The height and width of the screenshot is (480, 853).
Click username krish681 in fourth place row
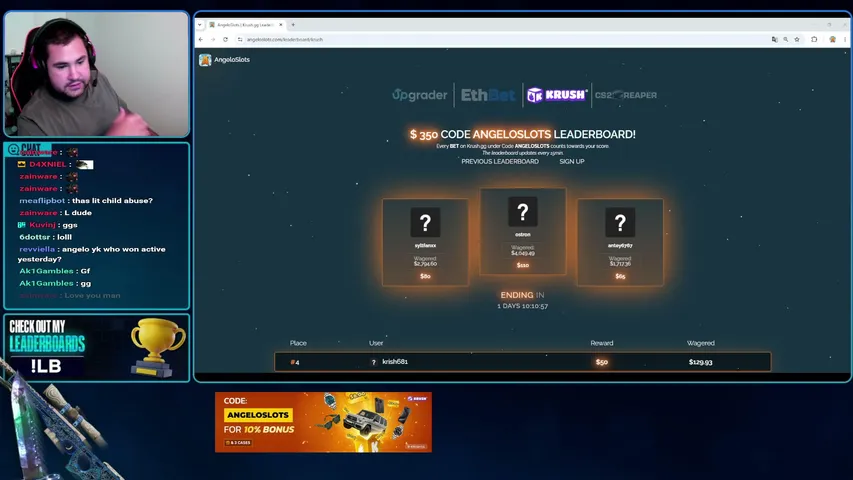[395, 361]
